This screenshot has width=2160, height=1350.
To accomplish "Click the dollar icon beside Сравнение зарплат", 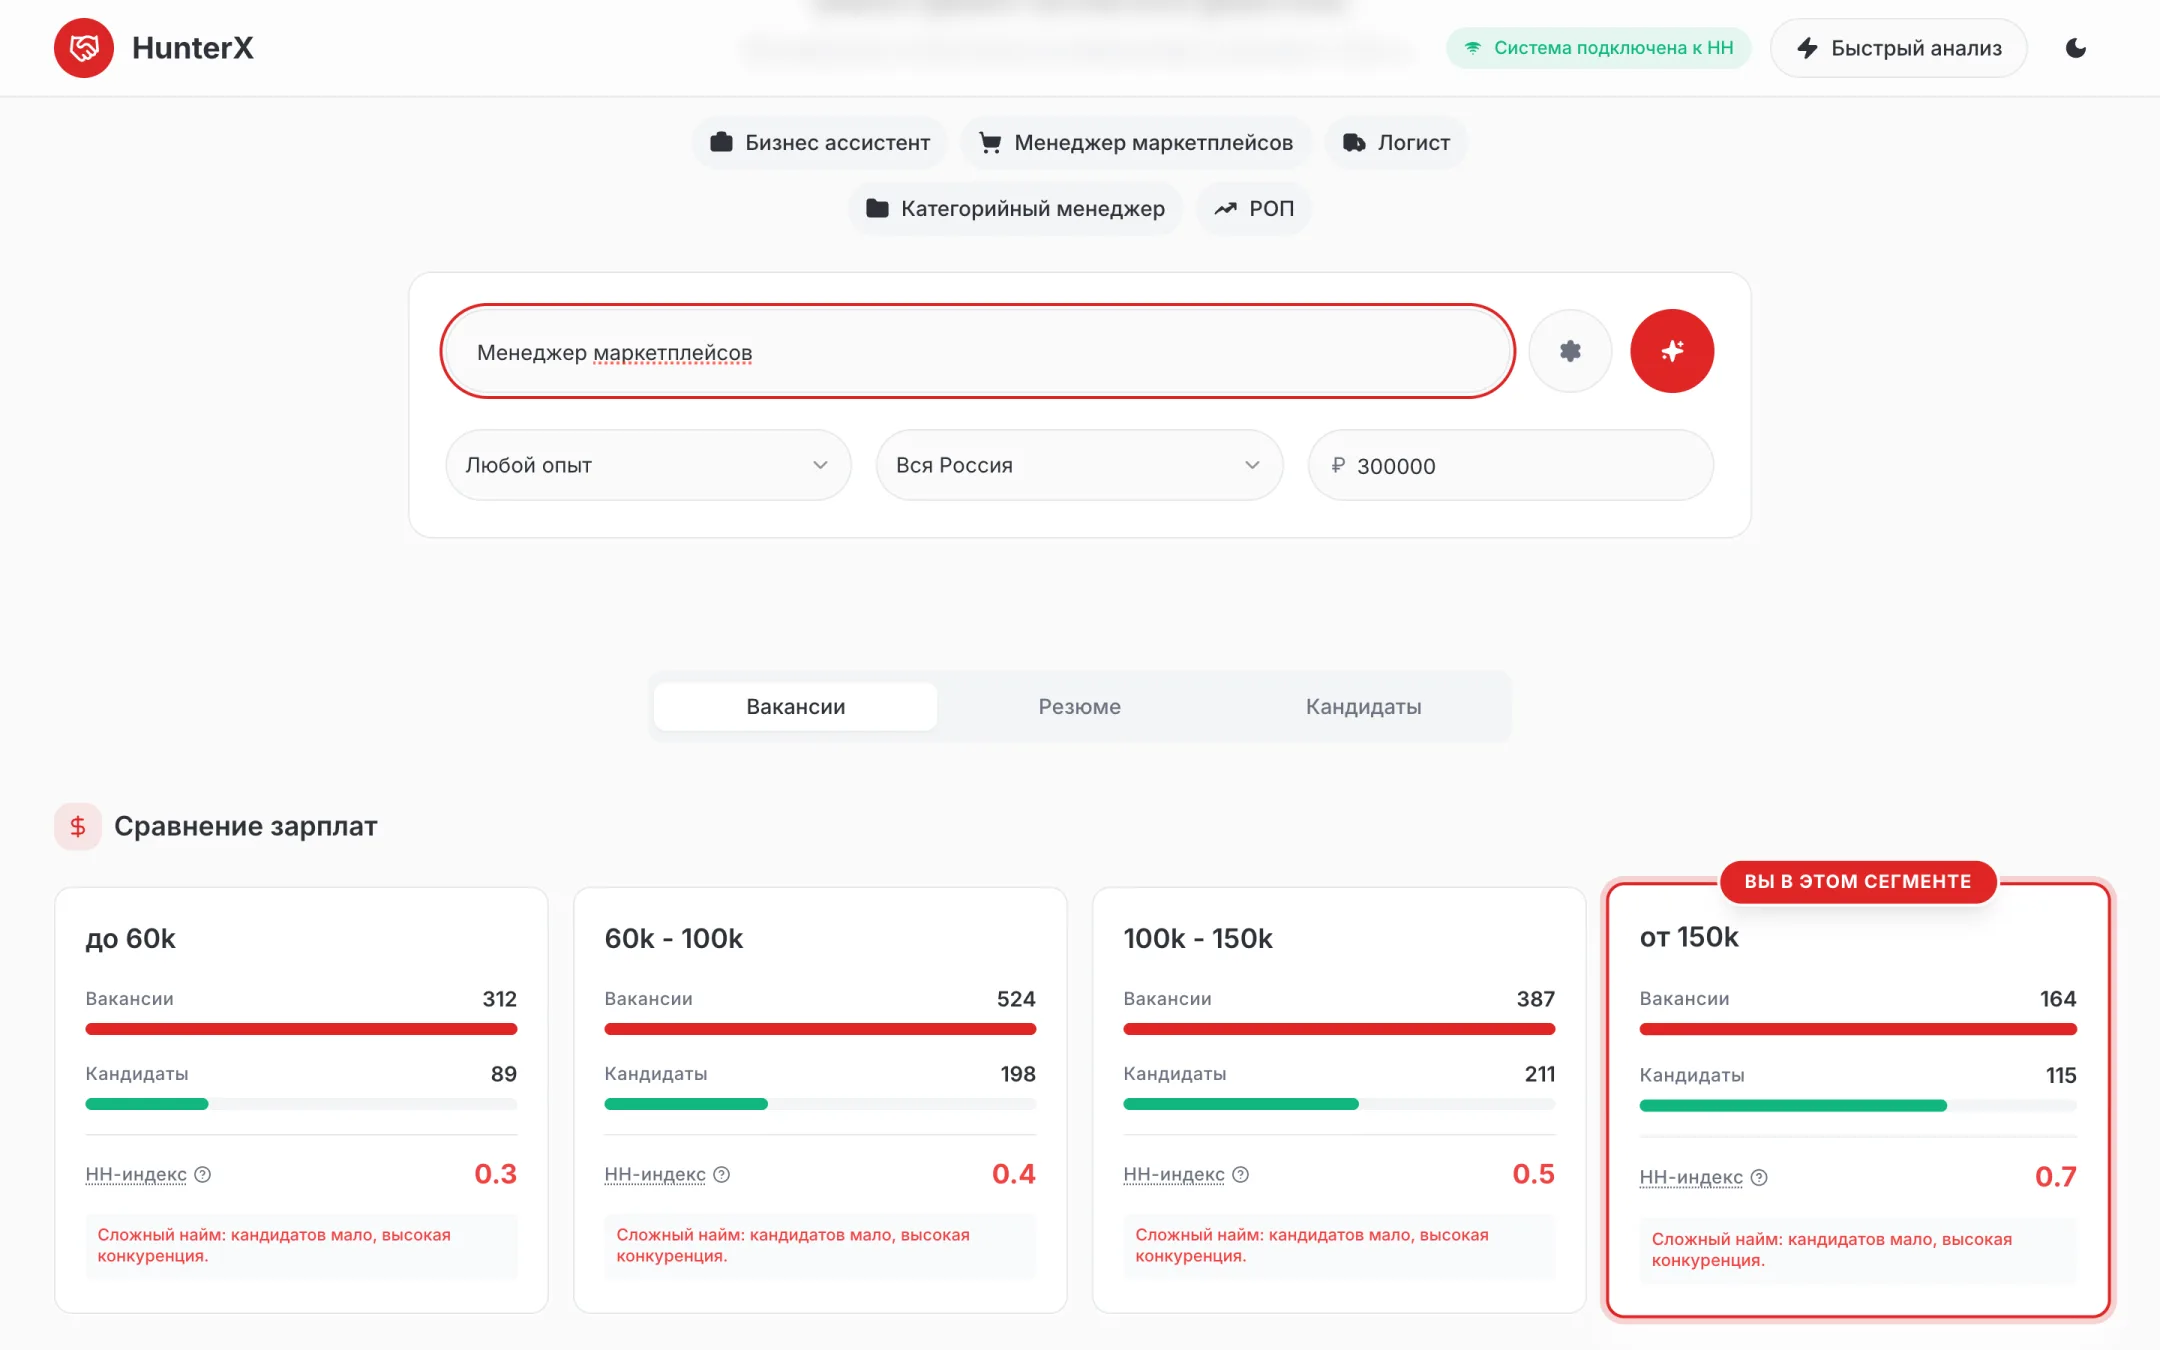I will pyautogui.click(x=78, y=826).
